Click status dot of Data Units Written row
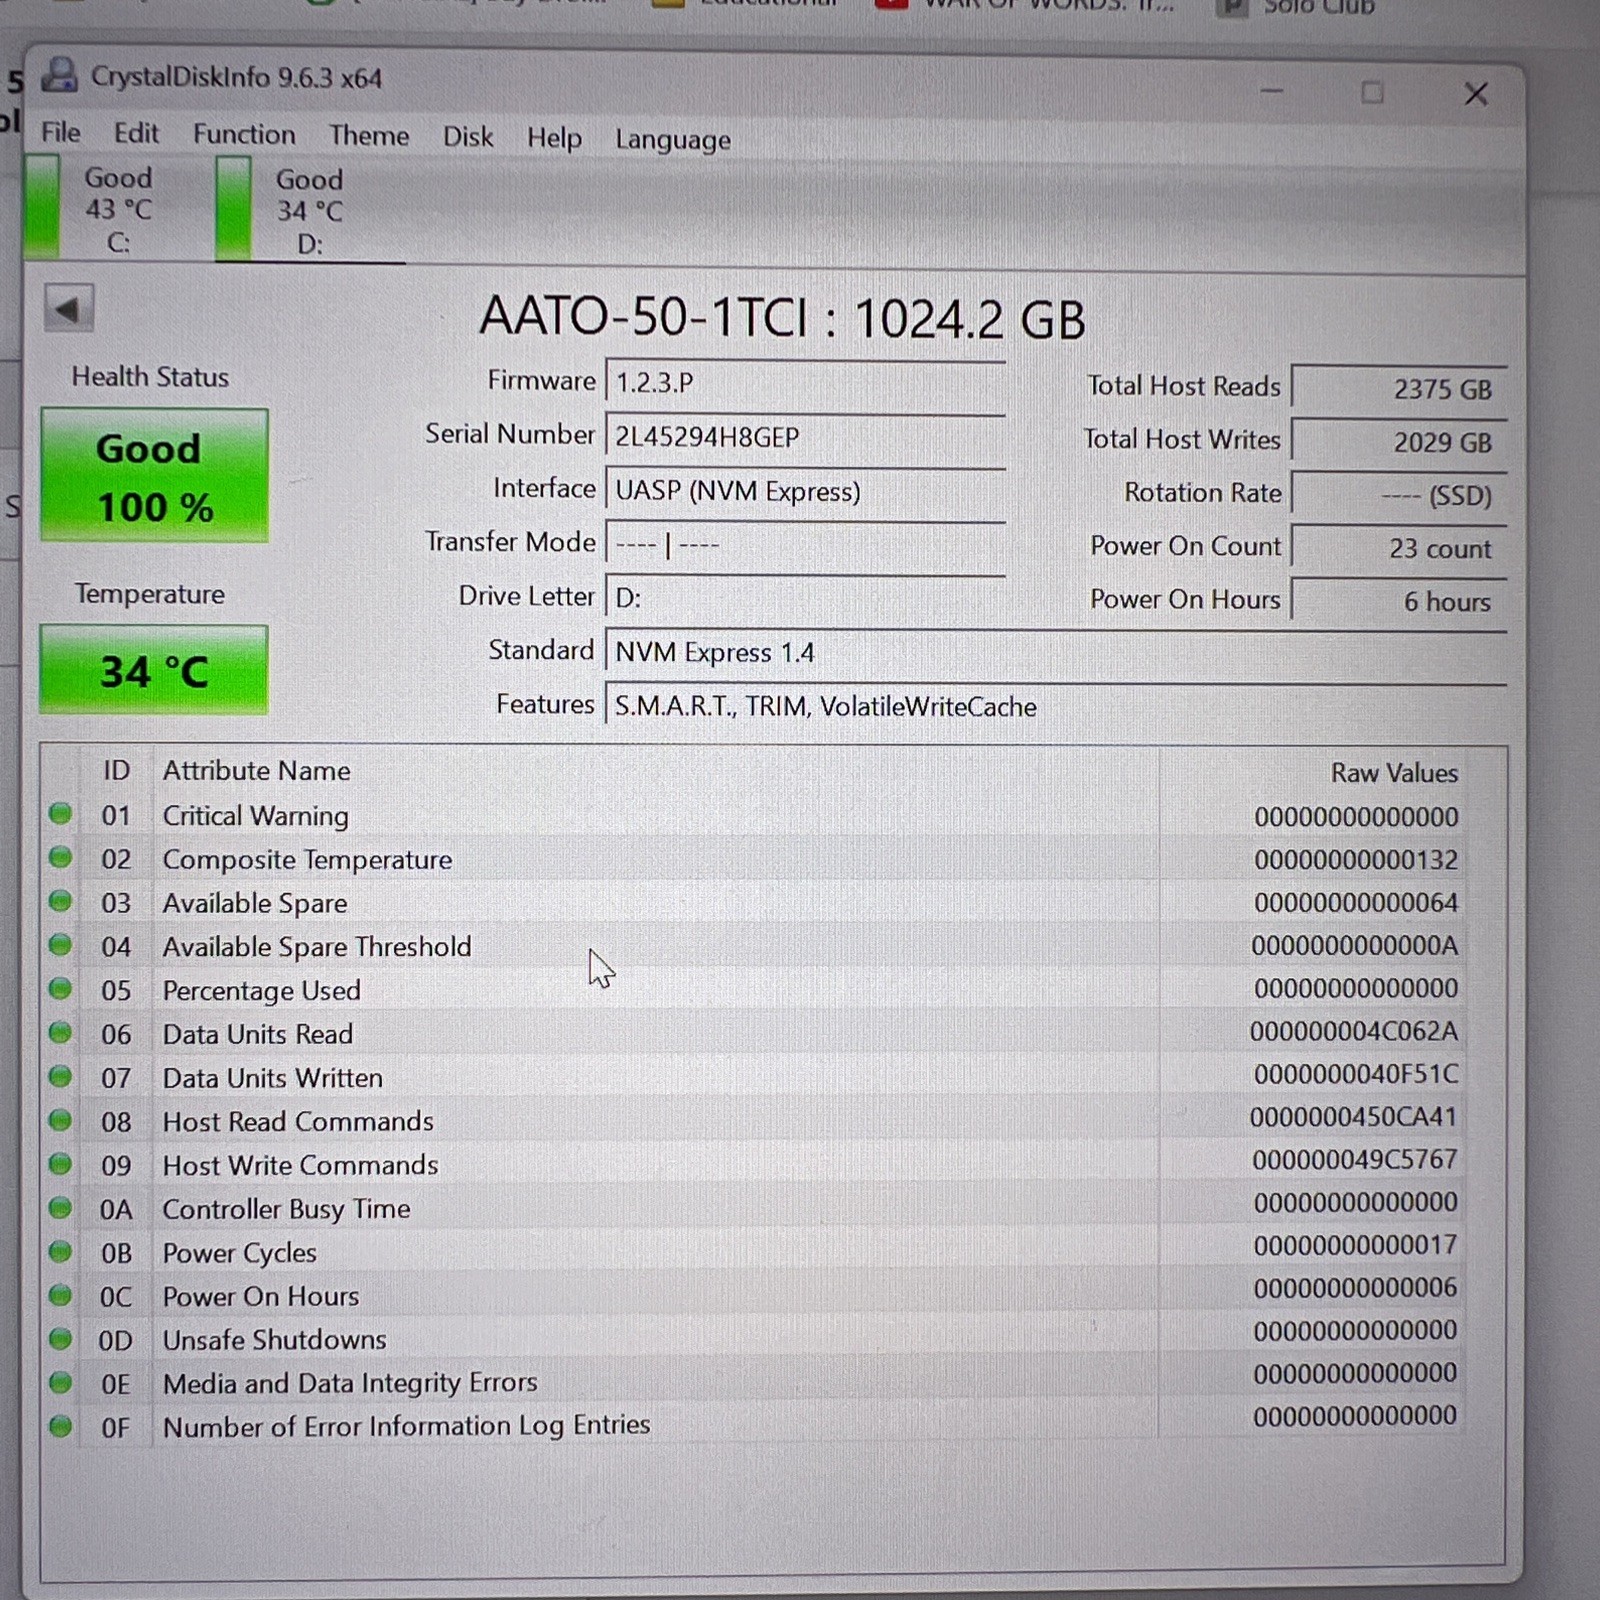 [x=60, y=1076]
